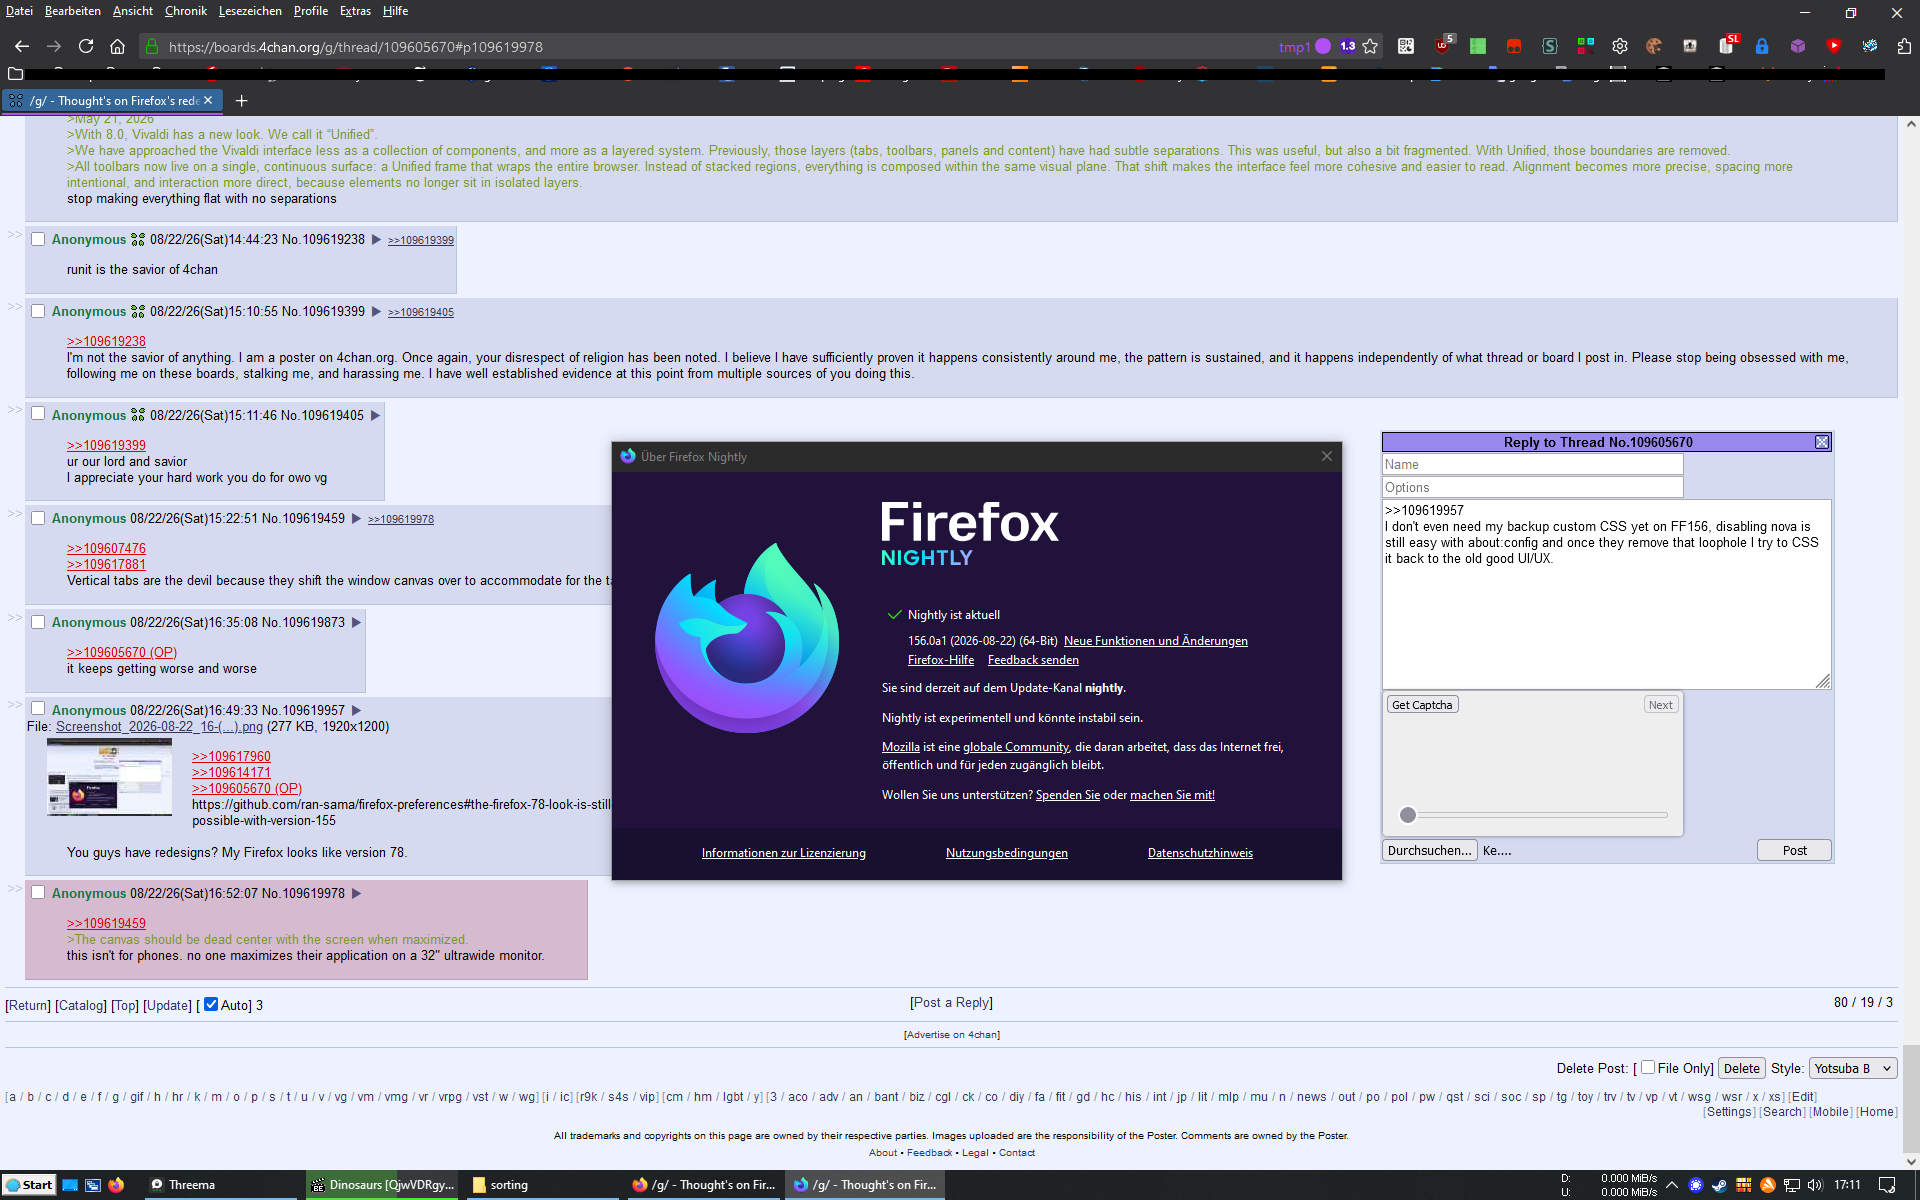Open the Extras menu
This screenshot has height=1200, width=1920.
[355, 11]
